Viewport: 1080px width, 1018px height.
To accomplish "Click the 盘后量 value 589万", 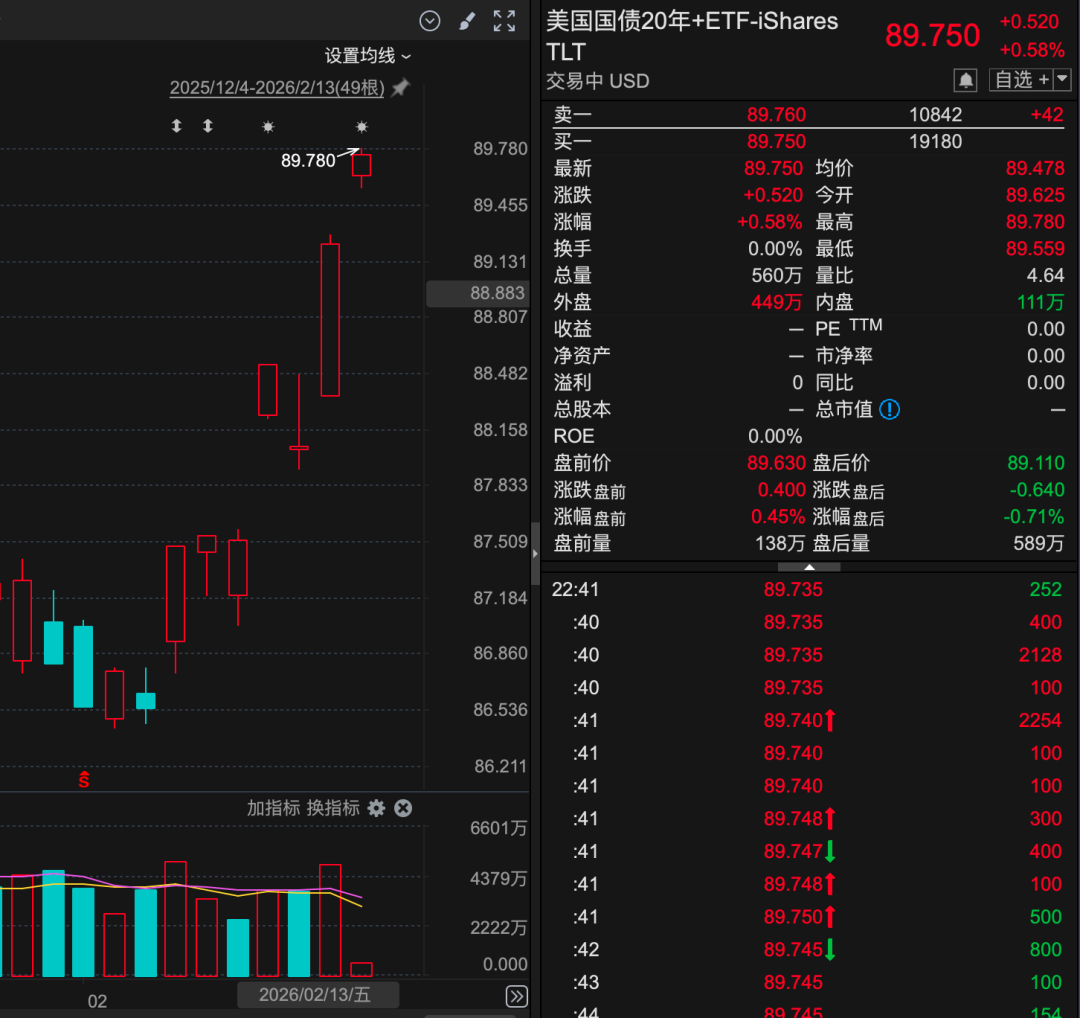I will point(1039,544).
